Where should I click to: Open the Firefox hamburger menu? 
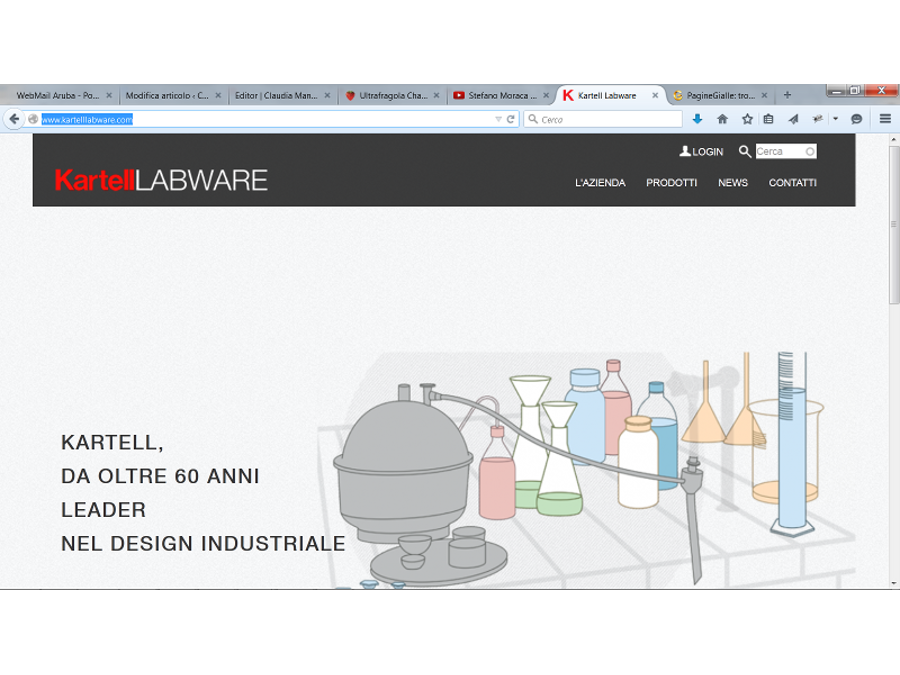[885, 119]
